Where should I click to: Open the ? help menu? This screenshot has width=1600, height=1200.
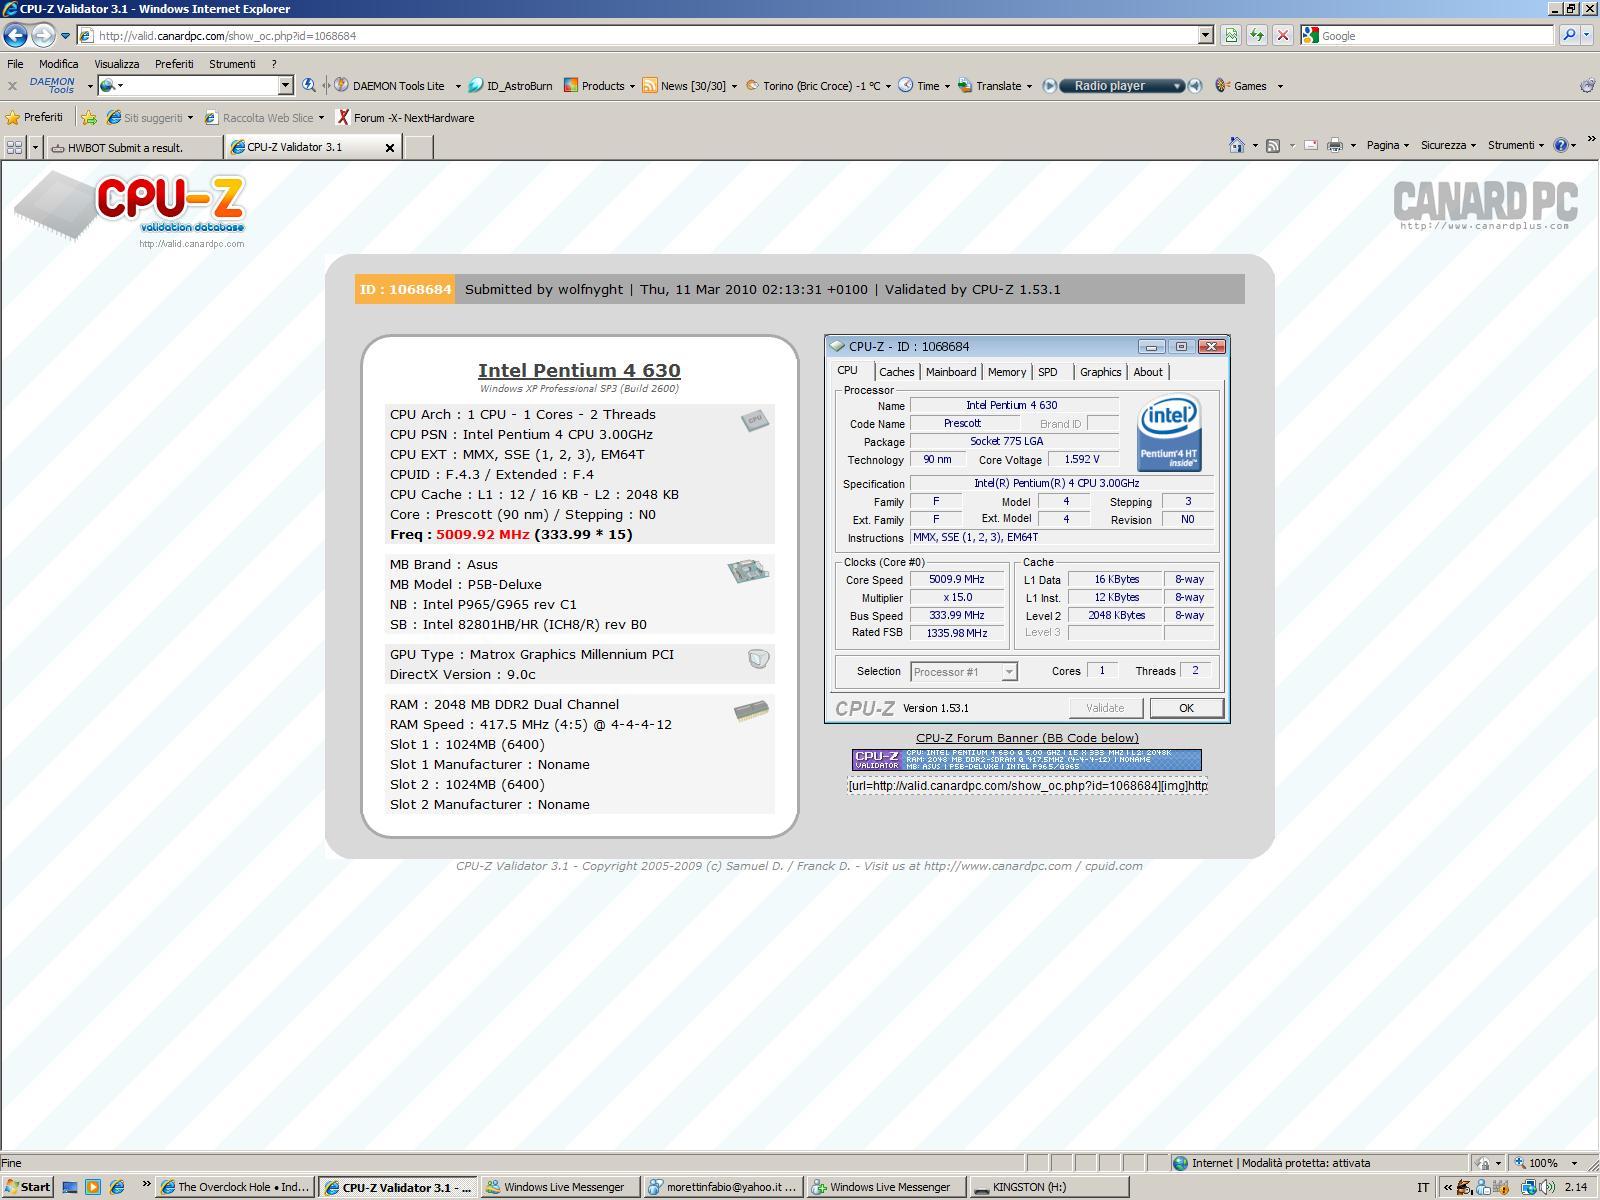(x=274, y=63)
